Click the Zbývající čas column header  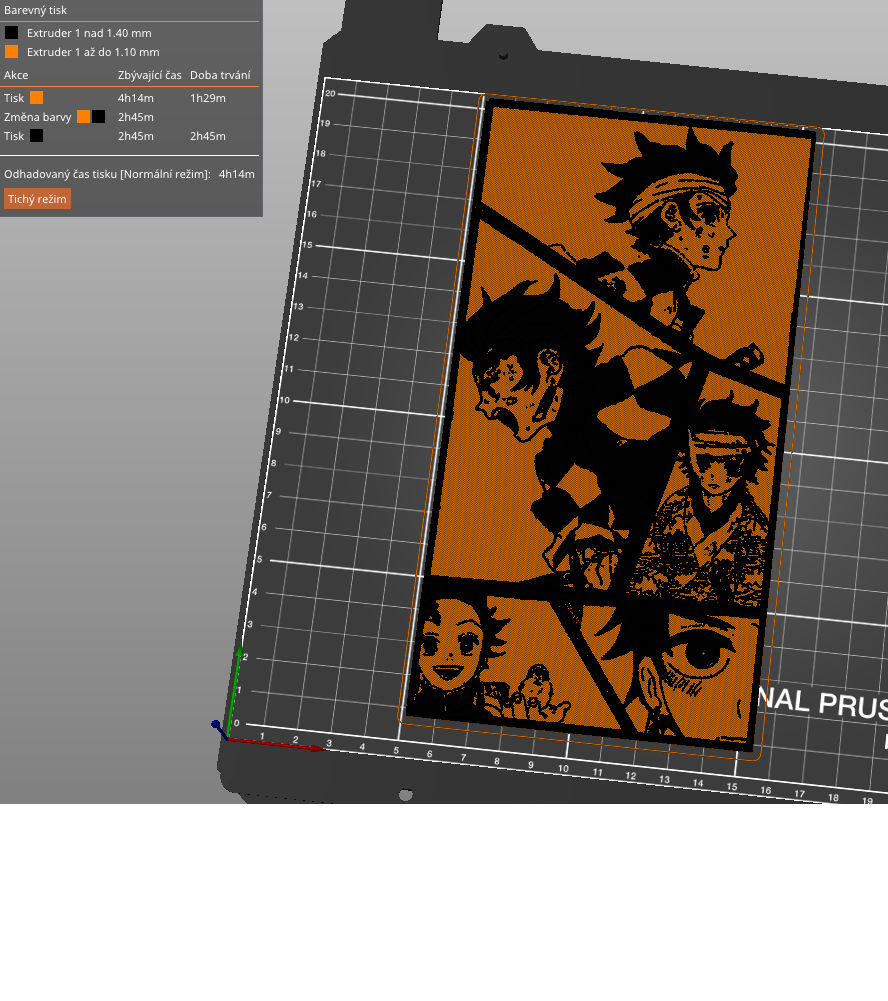[149, 75]
